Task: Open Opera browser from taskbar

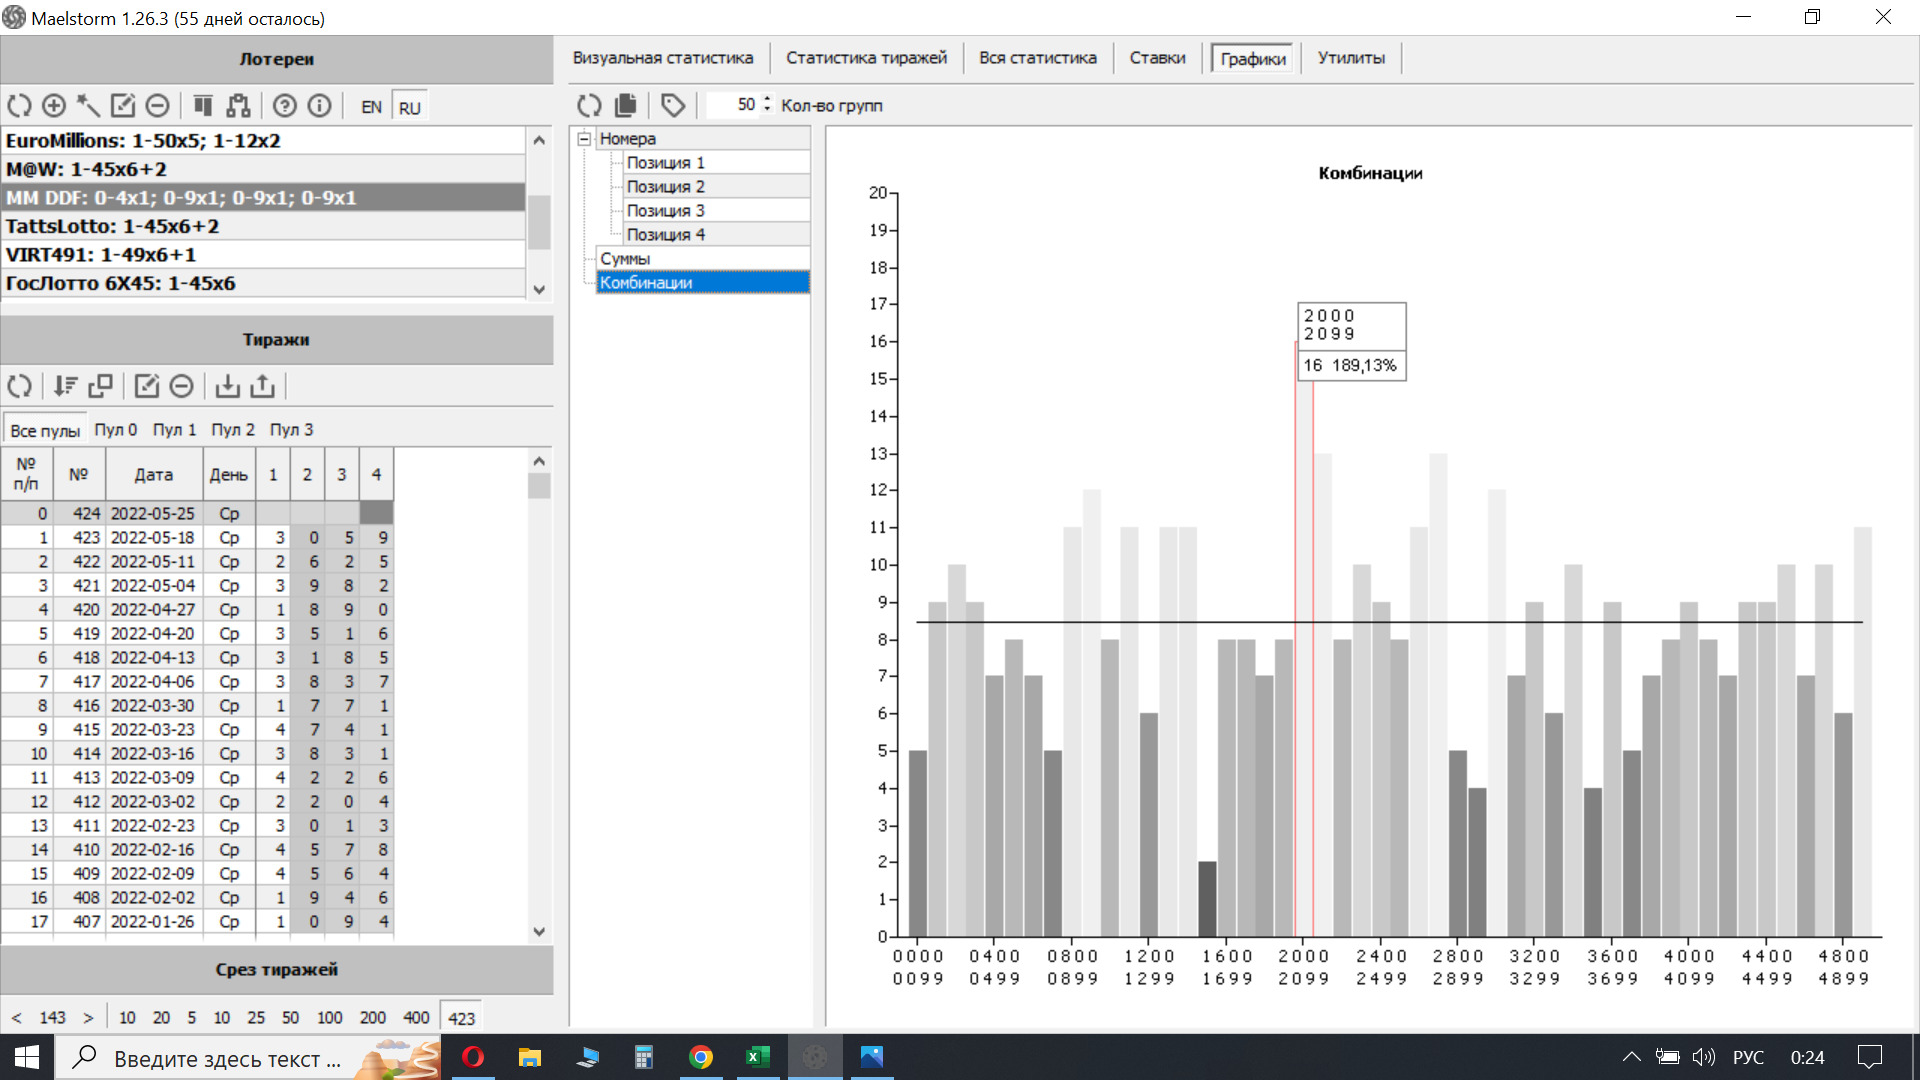Action: point(473,1057)
